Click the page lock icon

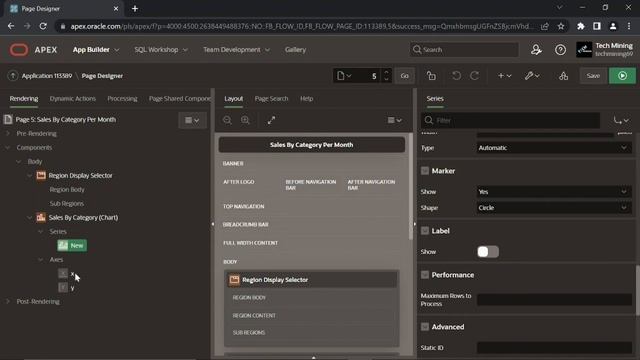pyautogui.click(x=431, y=76)
